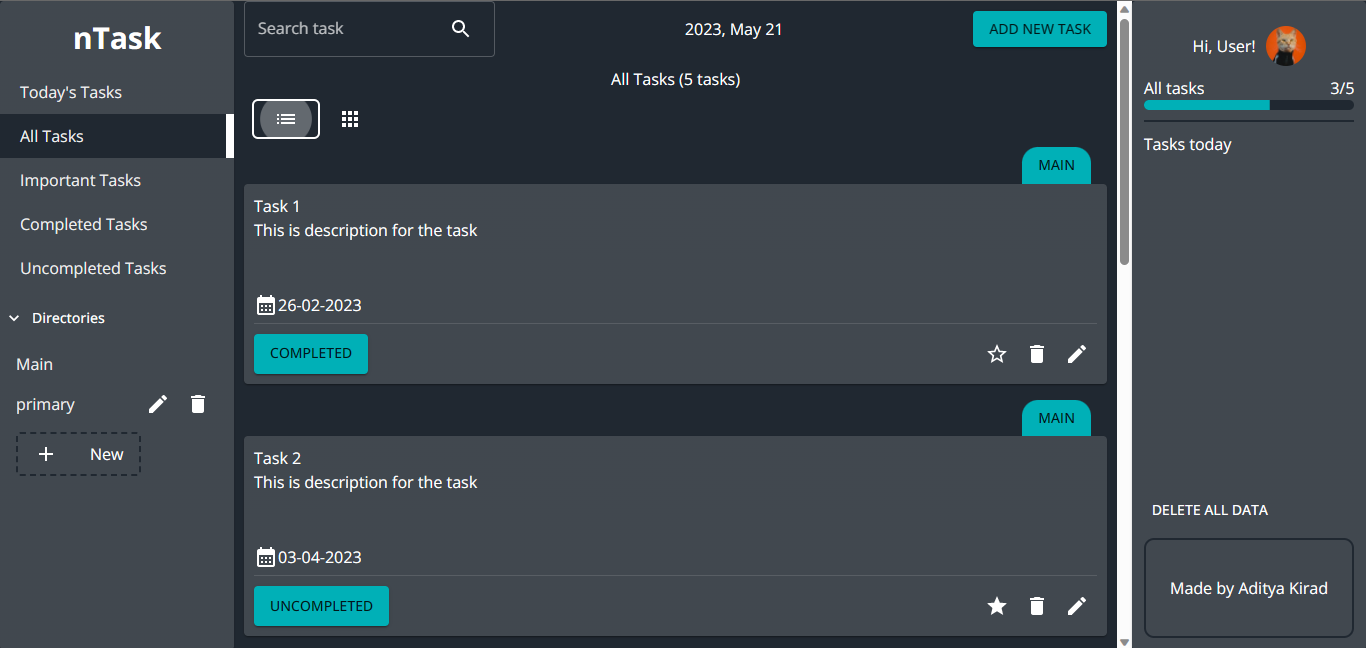Viewport: 1366px width, 648px height.
Task: Click the user avatar picture
Action: point(1285,46)
